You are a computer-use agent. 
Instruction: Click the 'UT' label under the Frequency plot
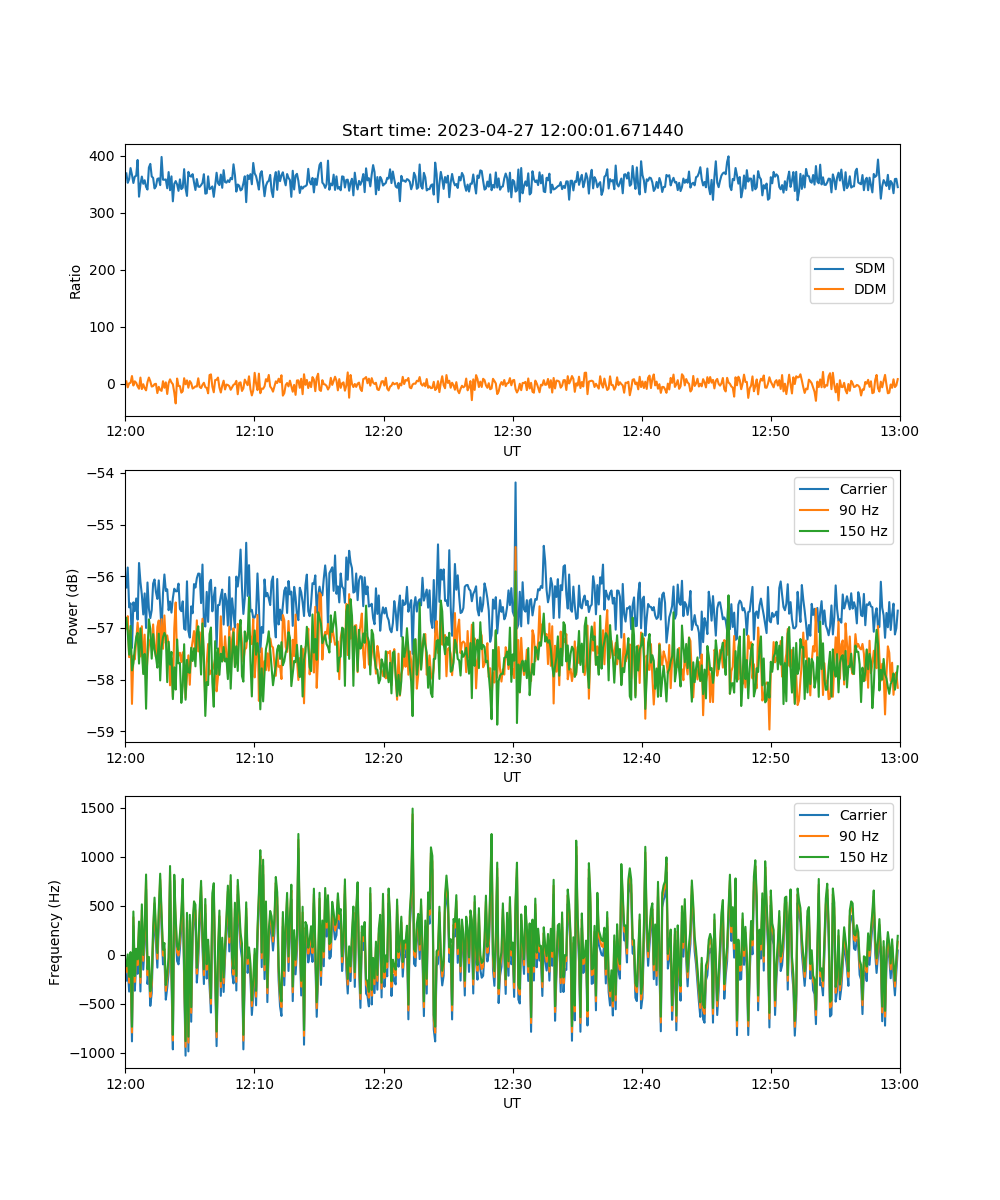click(512, 1103)
